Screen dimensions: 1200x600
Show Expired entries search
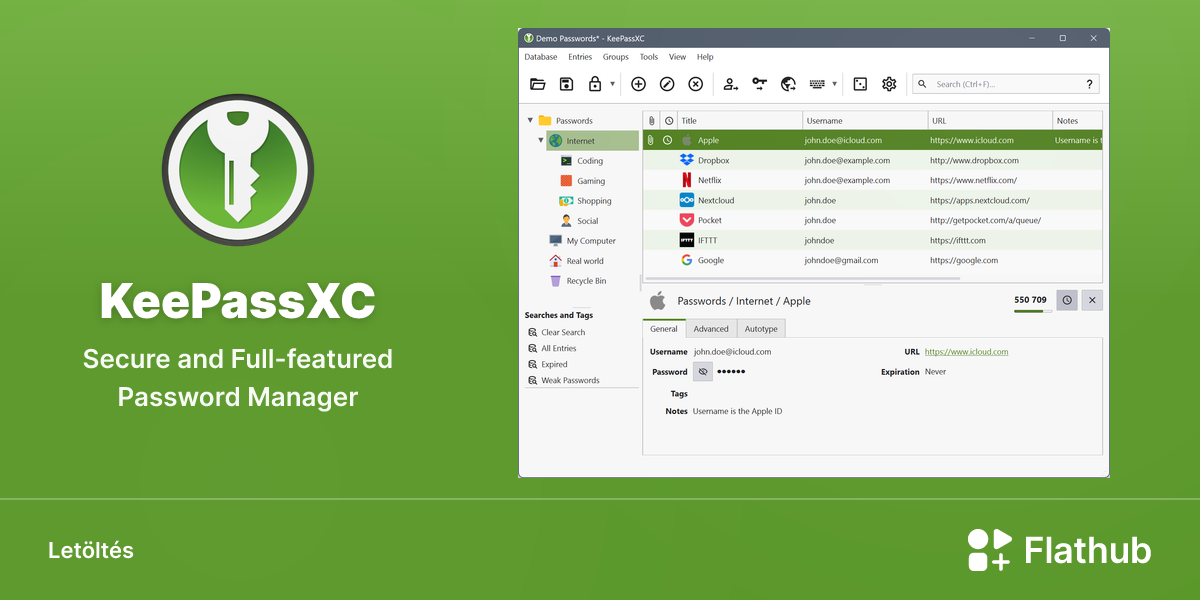[548, 365]
